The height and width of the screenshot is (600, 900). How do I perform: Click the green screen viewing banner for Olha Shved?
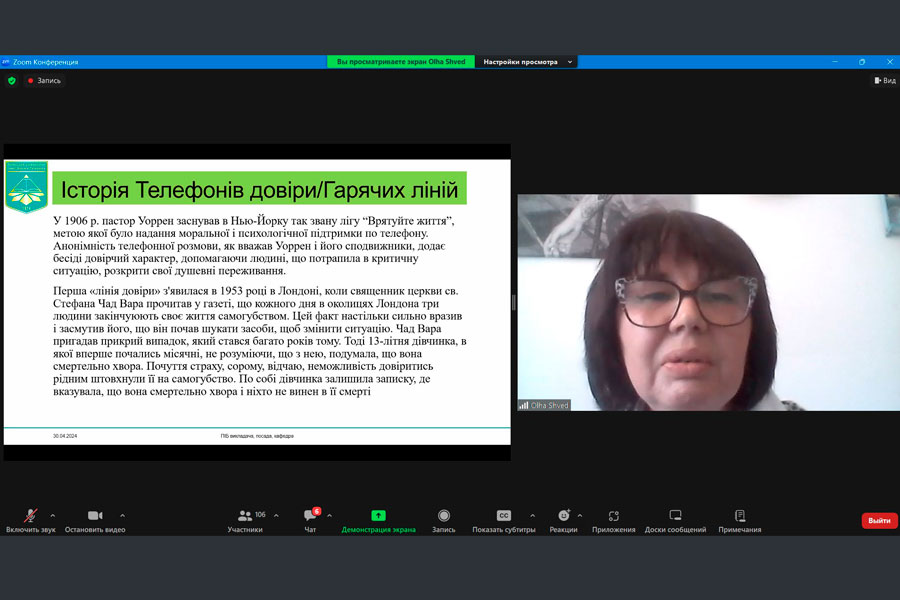[401, 62]
